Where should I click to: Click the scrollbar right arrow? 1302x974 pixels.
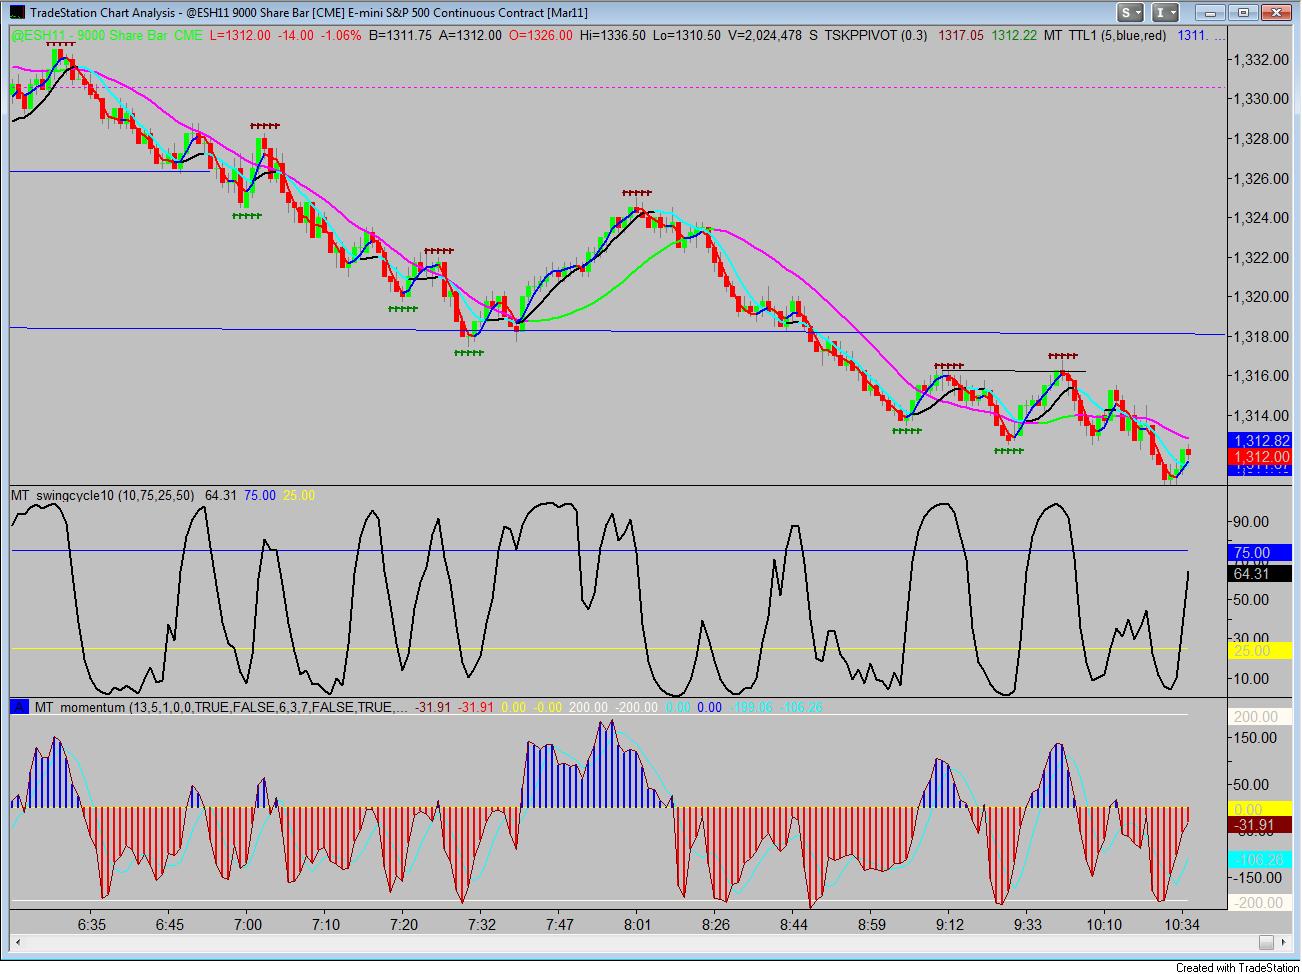(x=1283, y=942)
